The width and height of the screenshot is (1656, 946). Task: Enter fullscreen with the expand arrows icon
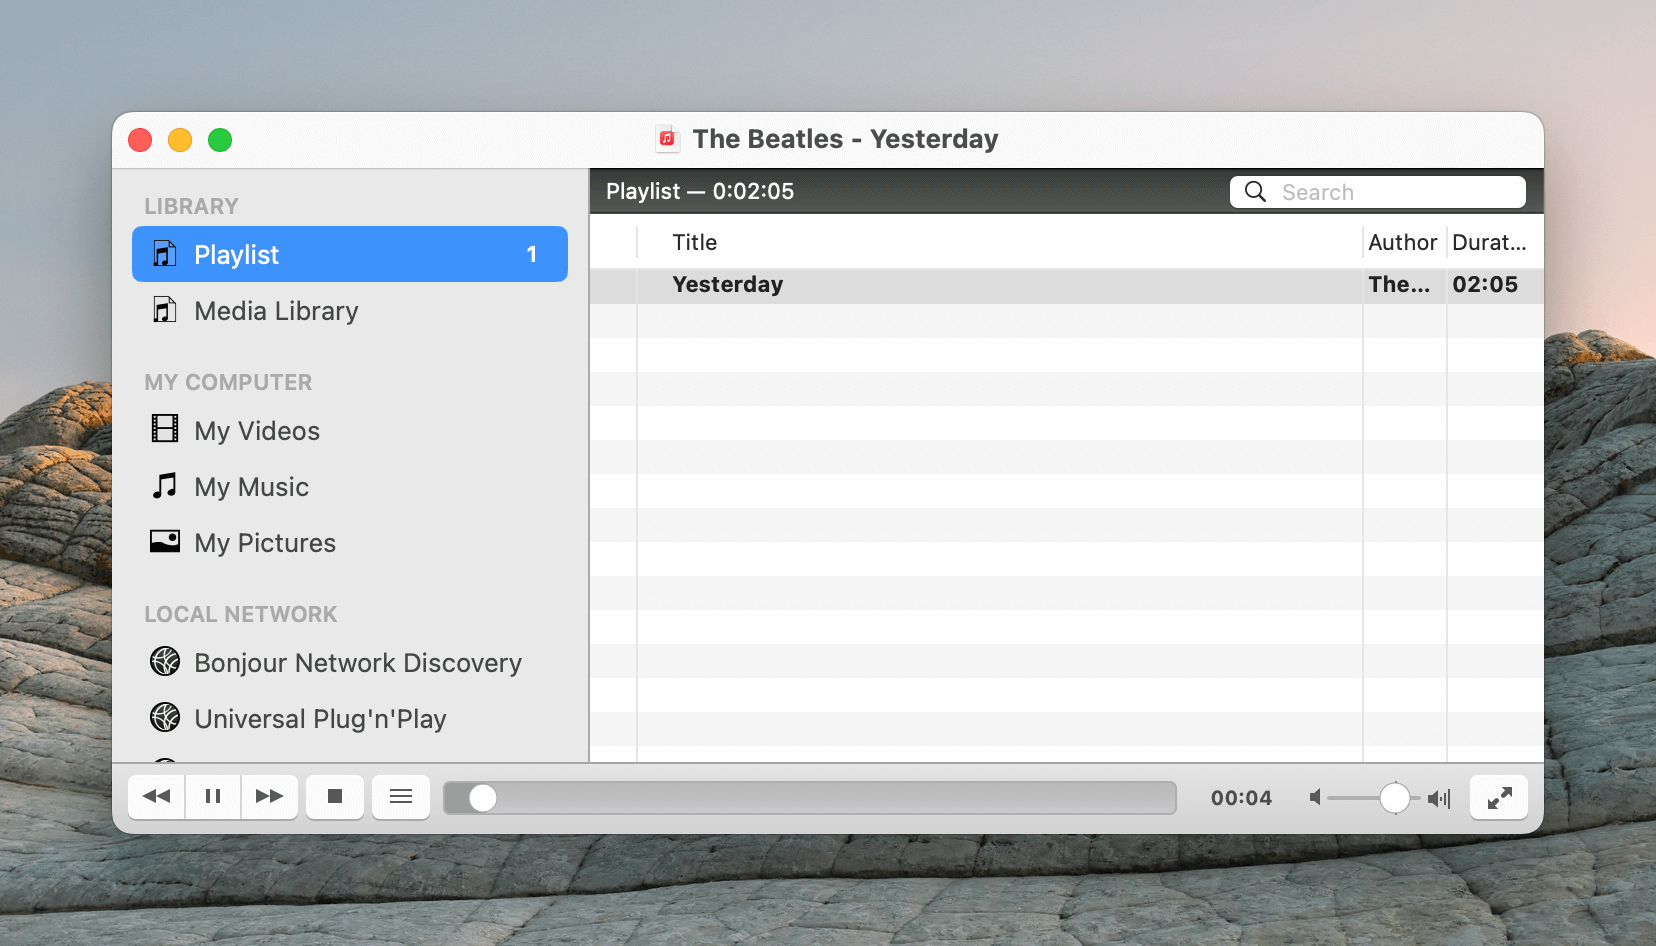point(1498,798)
